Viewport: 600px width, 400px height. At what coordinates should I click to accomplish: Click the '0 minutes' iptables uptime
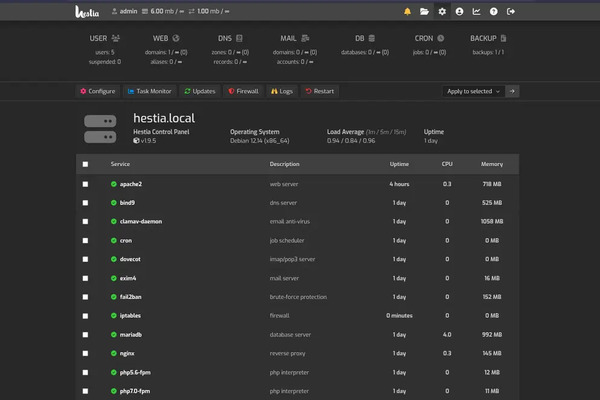(399, 316)
